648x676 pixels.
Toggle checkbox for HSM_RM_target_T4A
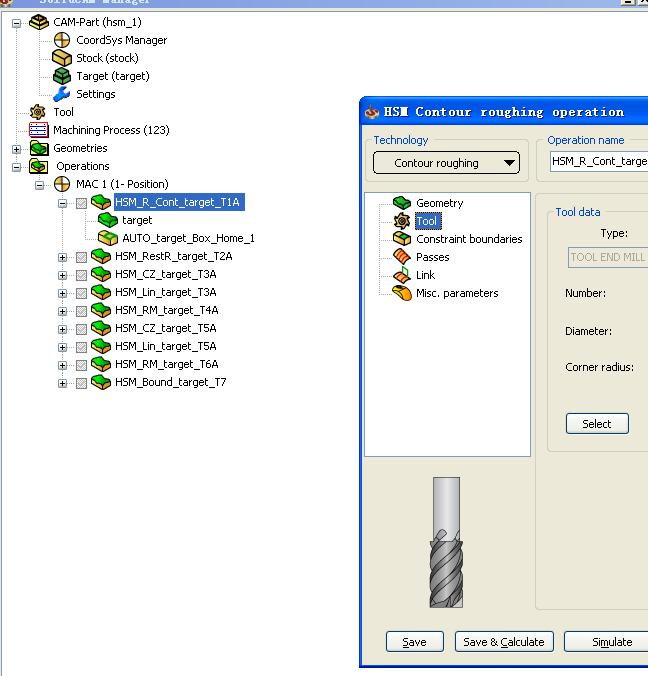tap(81, 311)
